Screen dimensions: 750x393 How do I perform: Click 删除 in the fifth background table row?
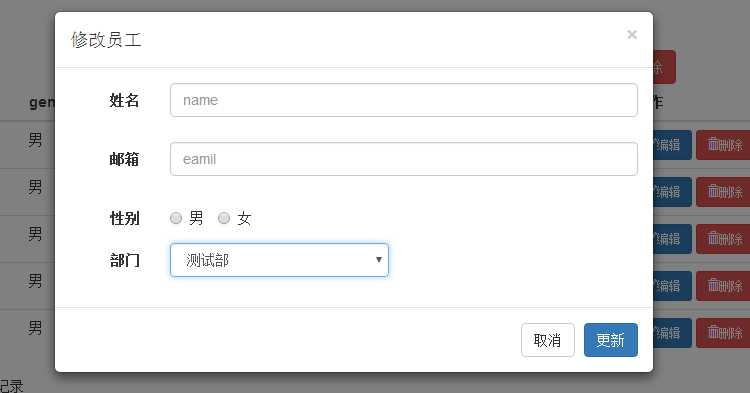pyautogui.click(x=723, y=333)
